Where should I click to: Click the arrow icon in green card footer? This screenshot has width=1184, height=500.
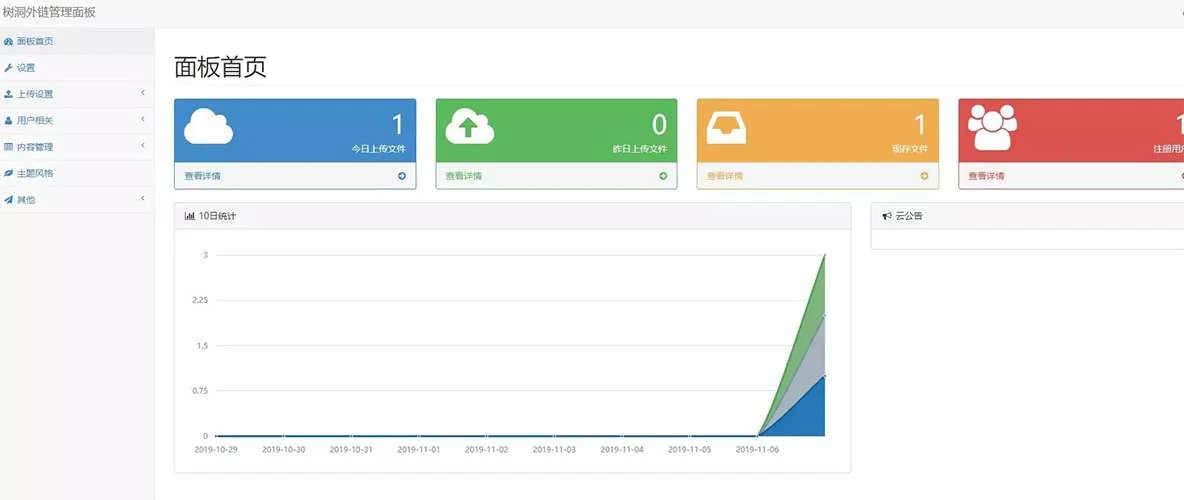coord(663,176)
